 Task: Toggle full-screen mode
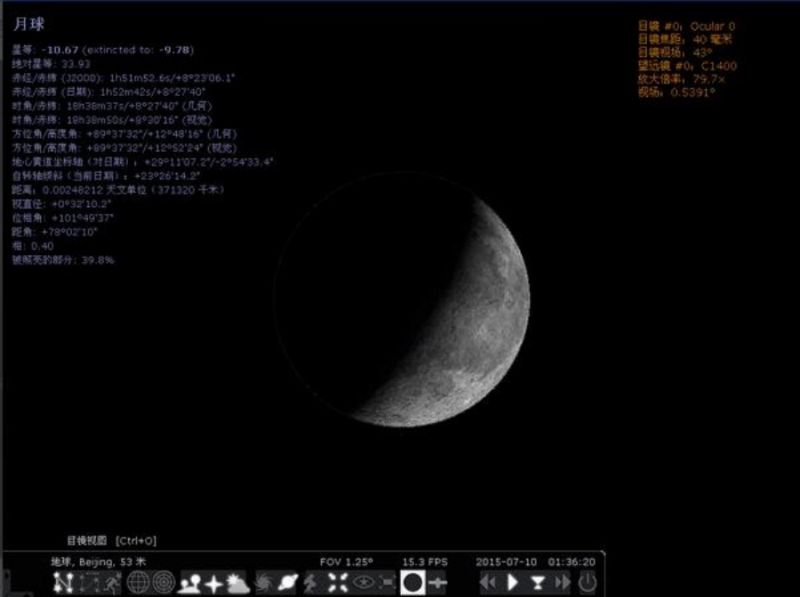(387, 582)
